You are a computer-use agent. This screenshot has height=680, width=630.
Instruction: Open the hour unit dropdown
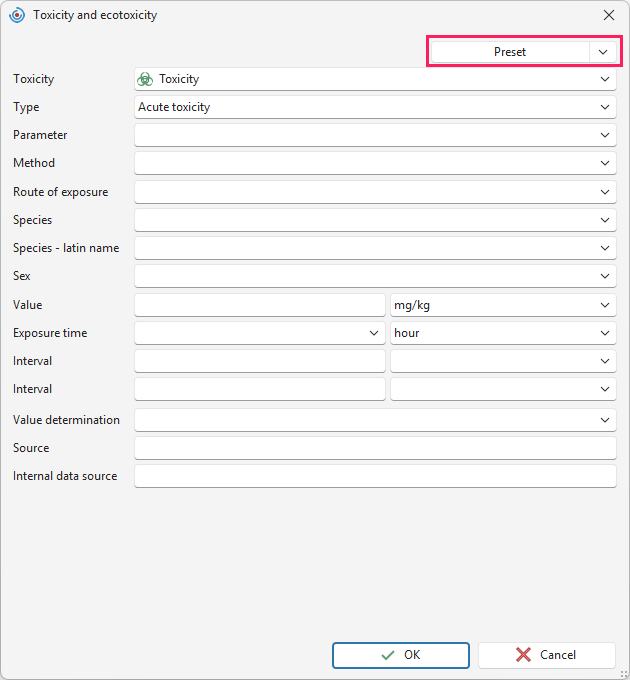click(x=503, y=333)
